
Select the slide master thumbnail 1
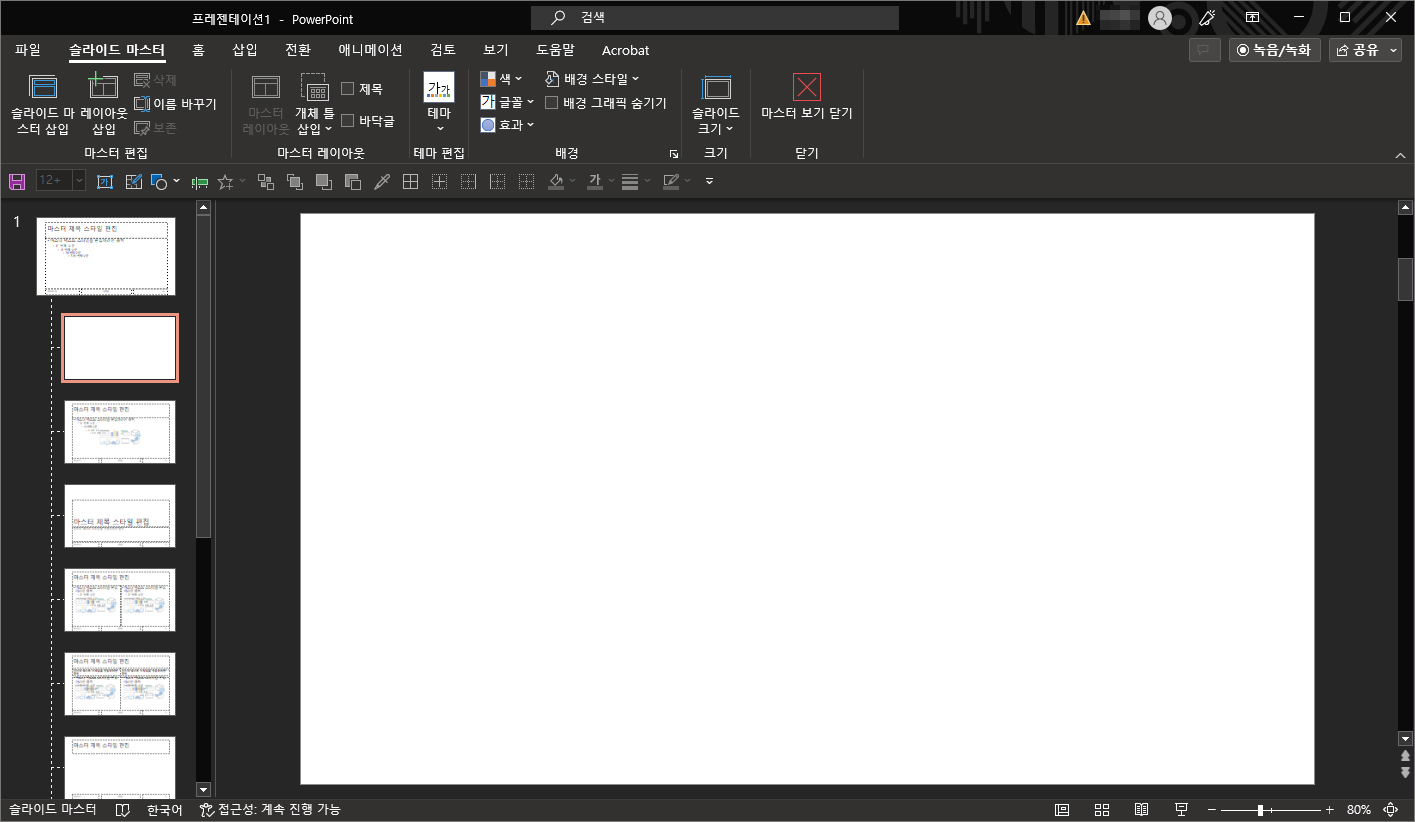(106, 256)
